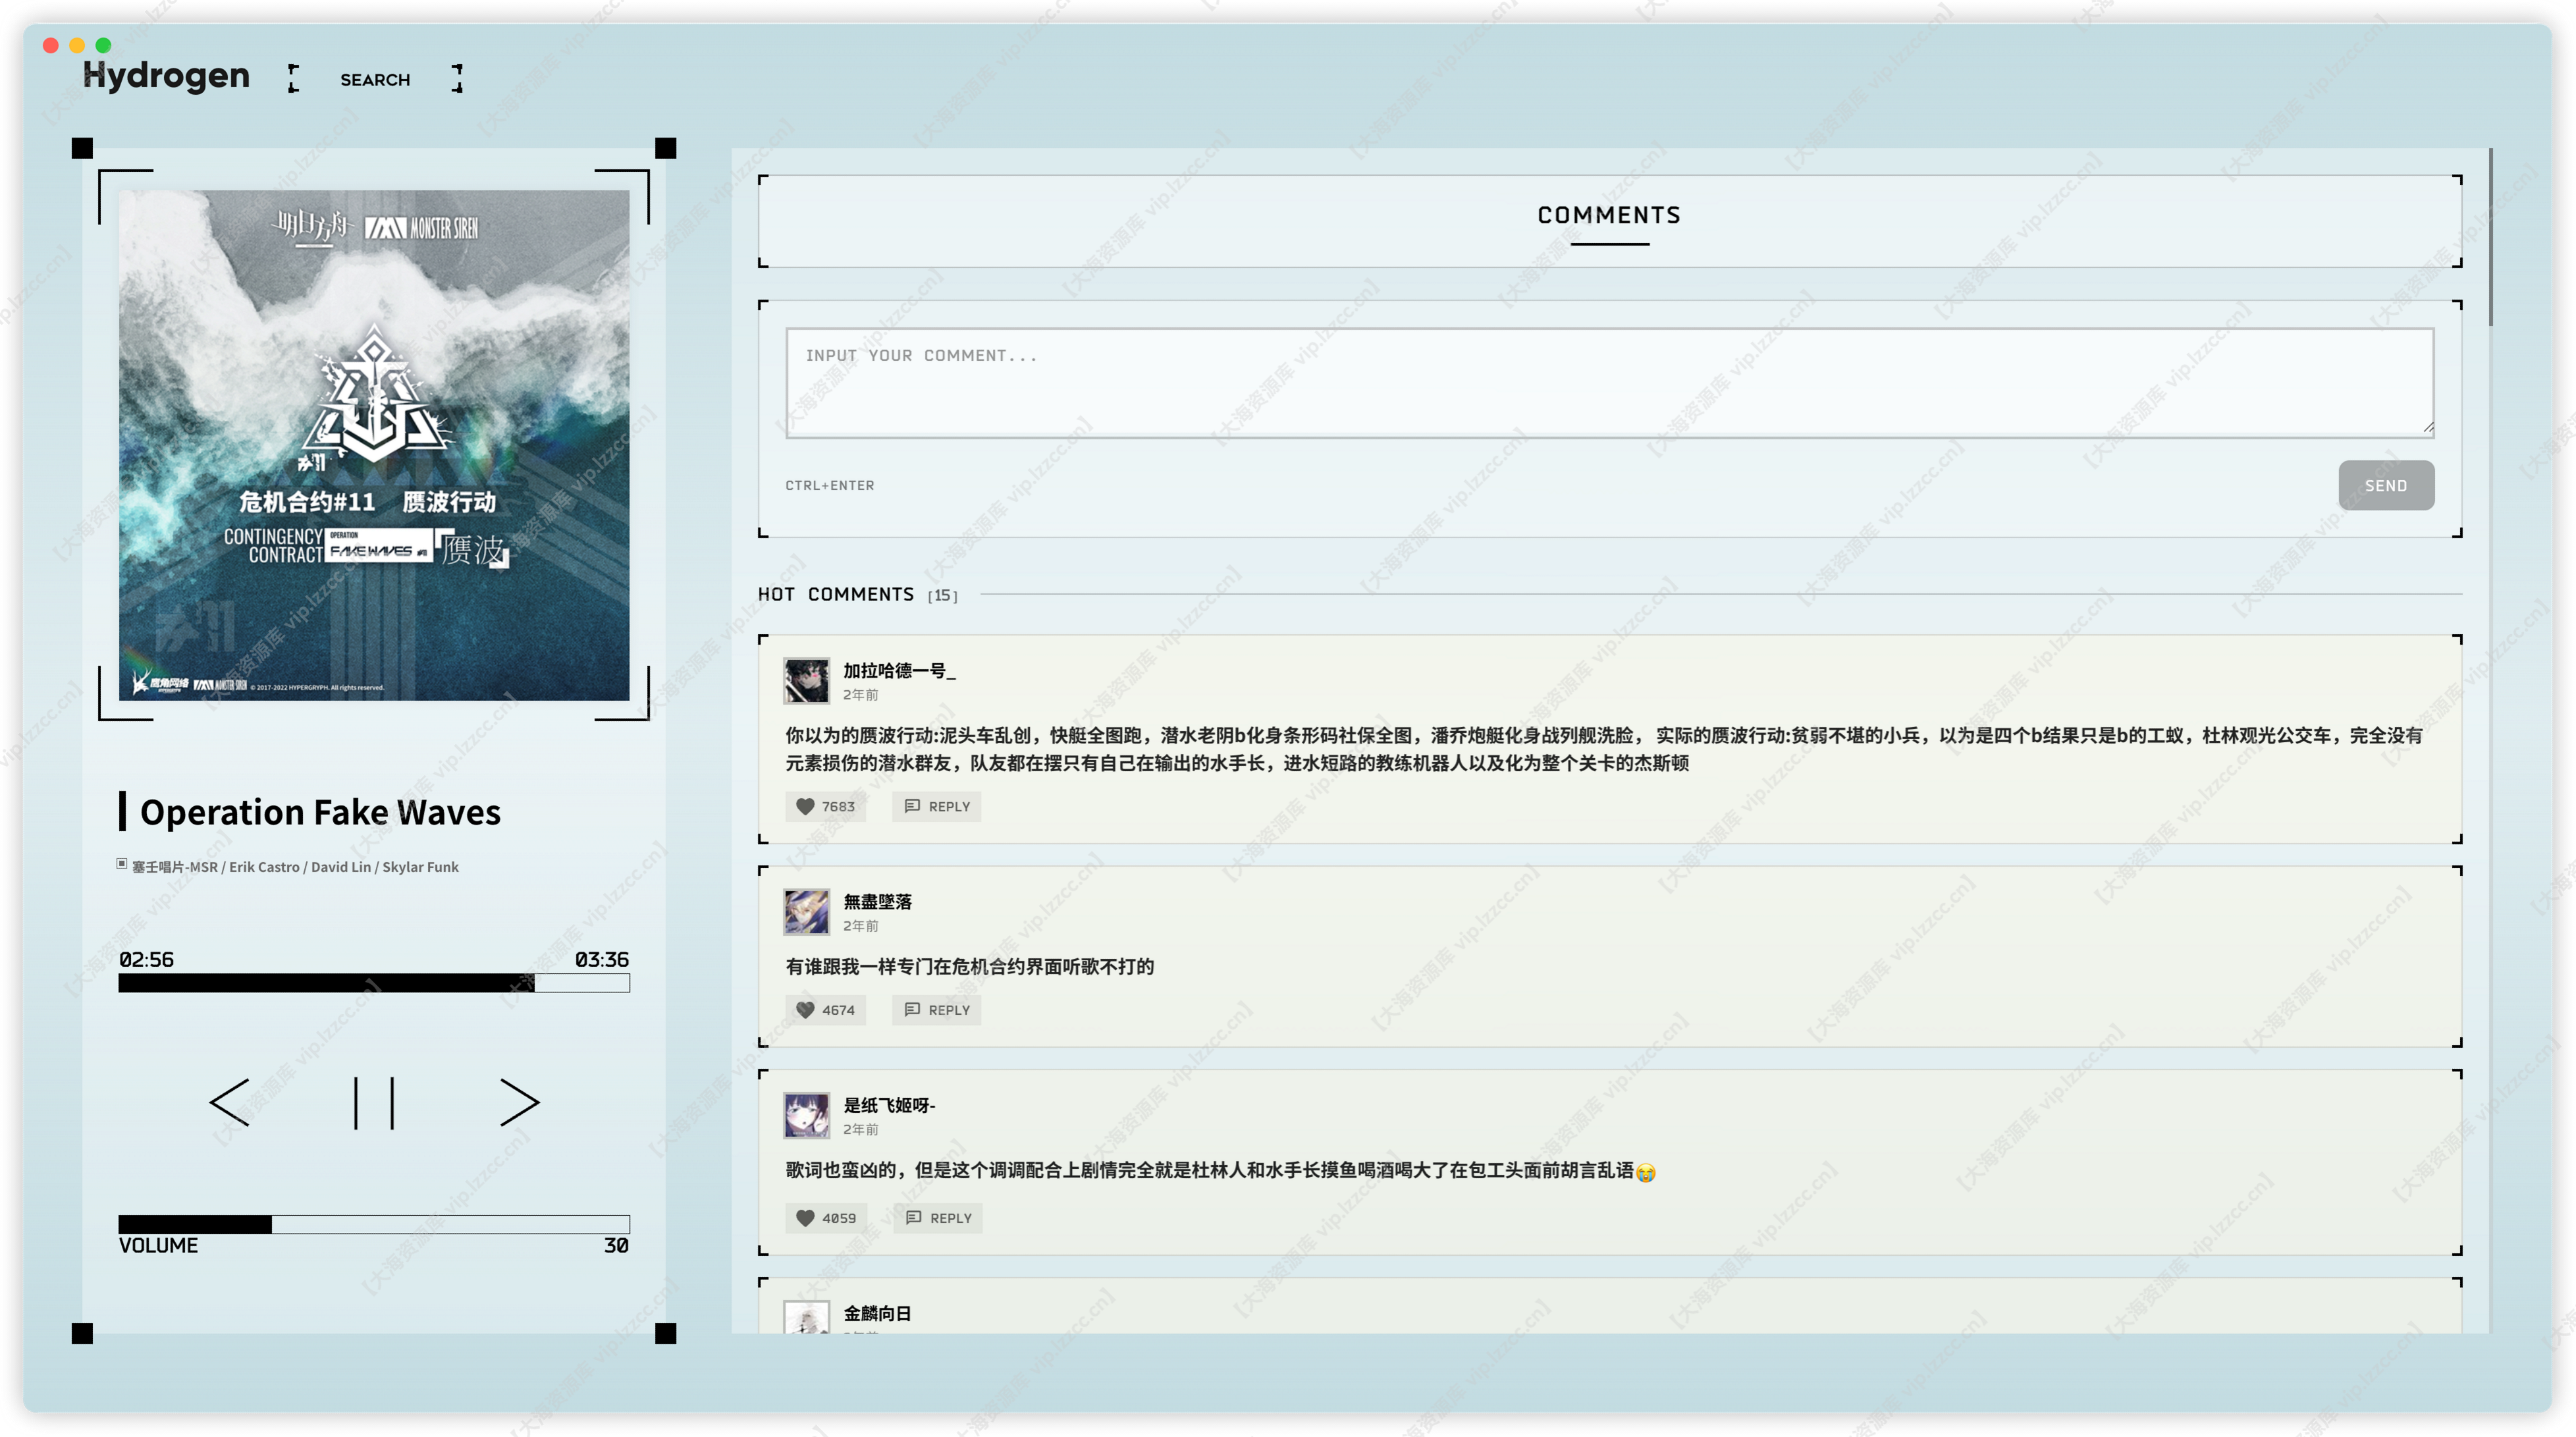Send the comment
This screenshot has width=2576, height=1437.
coord(2386,485)
